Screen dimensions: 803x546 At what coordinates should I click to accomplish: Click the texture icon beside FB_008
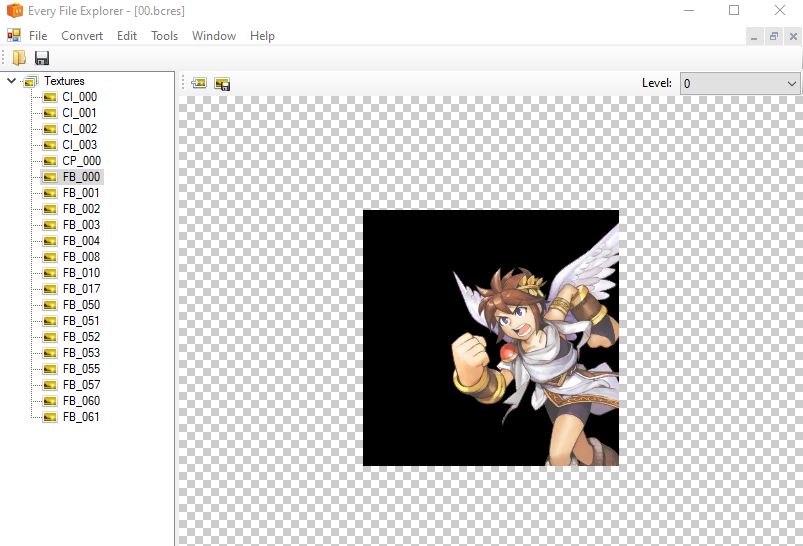click(x=50, y=257)
